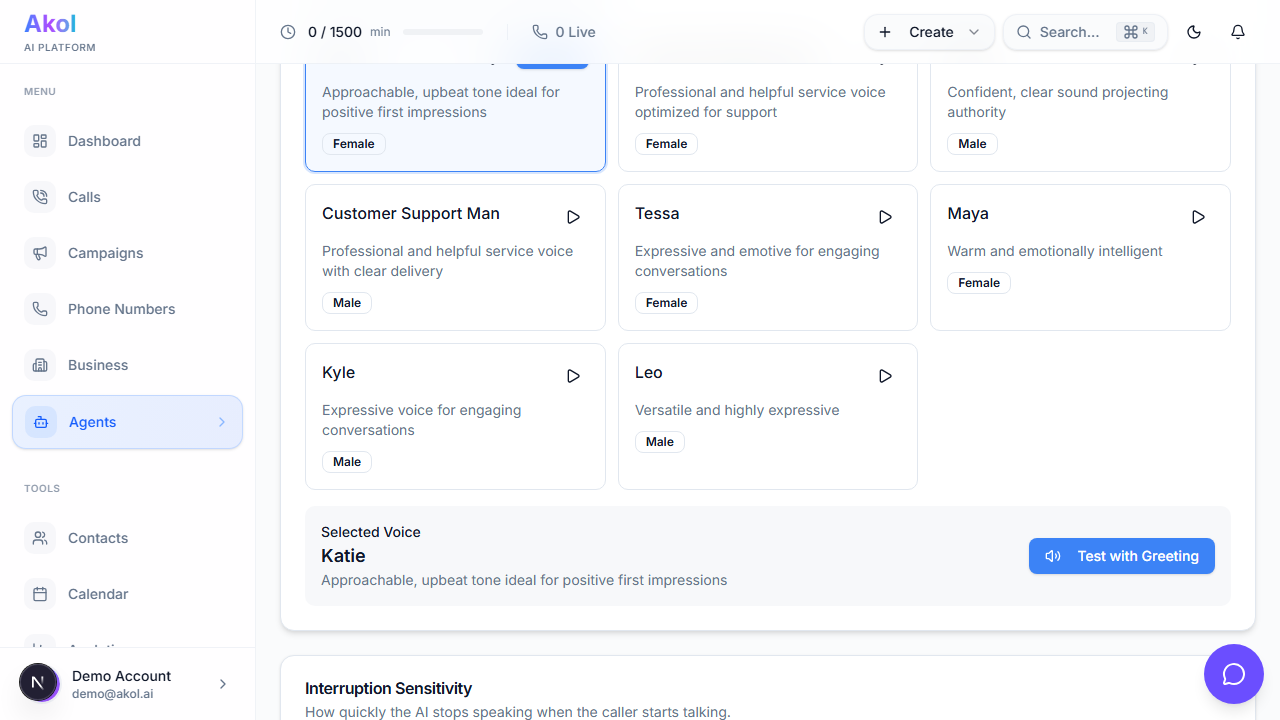Play Tessa voice sample
Image resolution: width=1280 pixels, height=720 pixels.
[x=885, y=217]
